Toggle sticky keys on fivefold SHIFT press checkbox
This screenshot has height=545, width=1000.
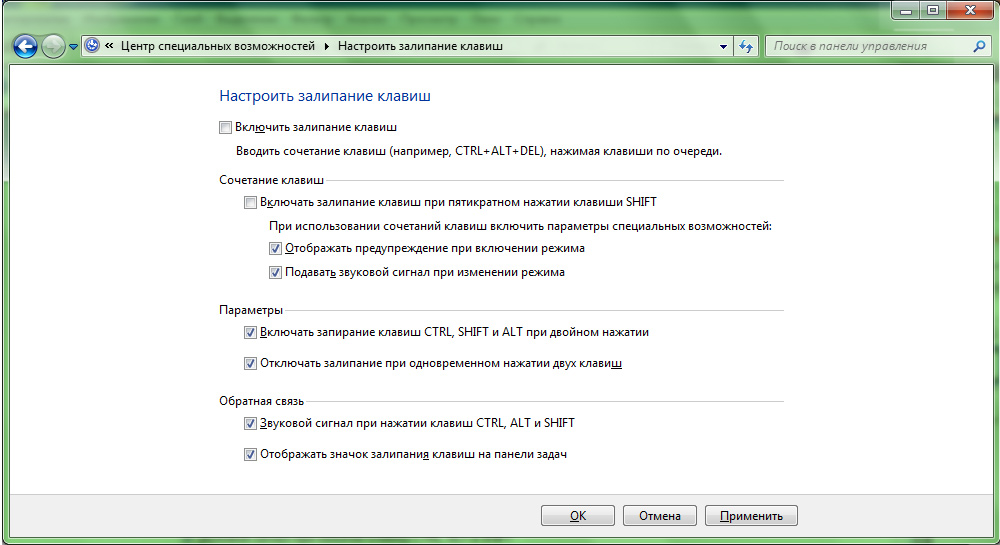[250, 202]
